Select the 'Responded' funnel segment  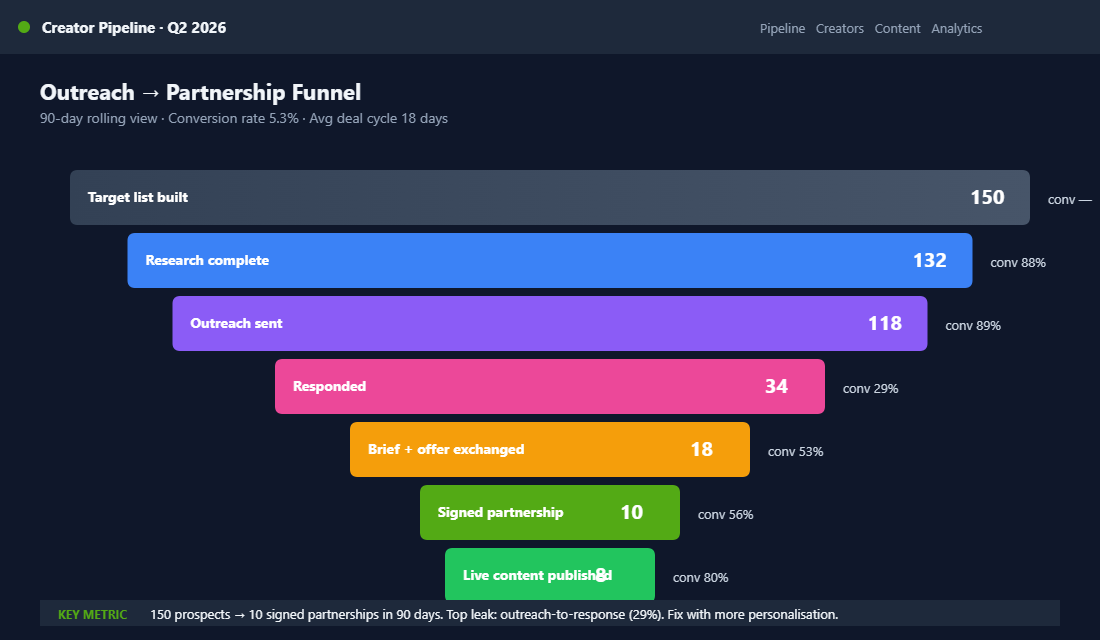coord(550,386)
